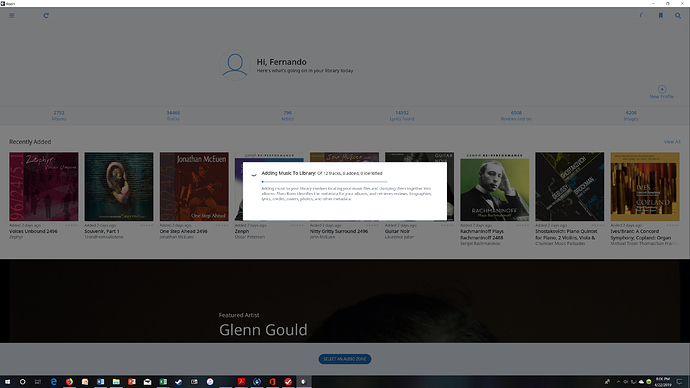Open the Windows Start menu

pos(7,382)
